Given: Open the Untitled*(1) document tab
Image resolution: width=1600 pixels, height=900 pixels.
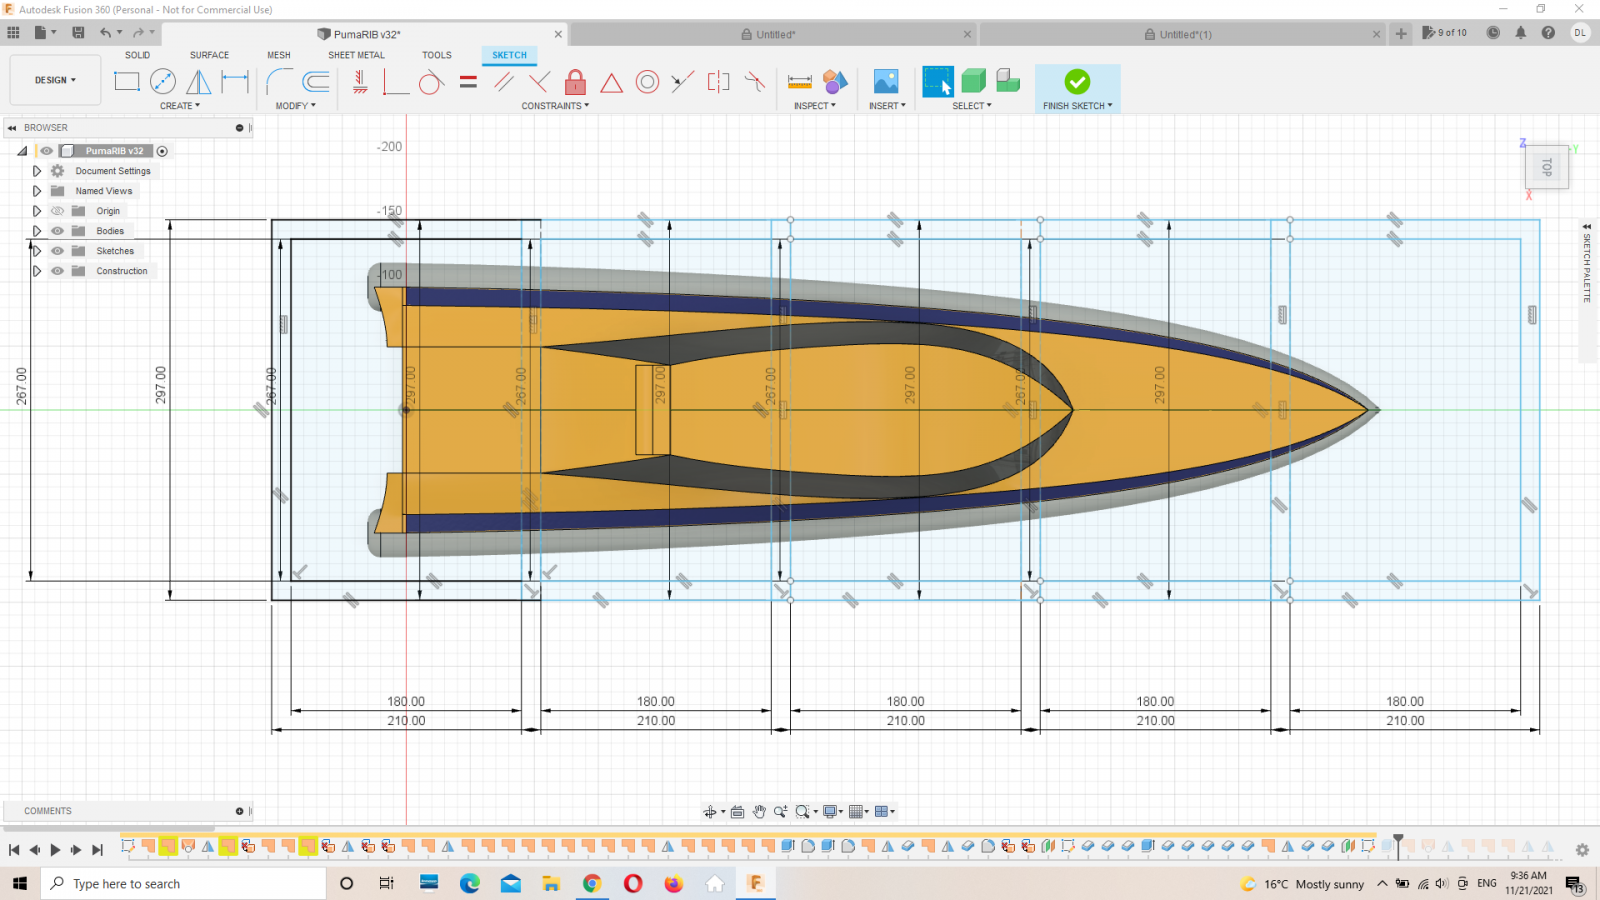Looking at the screenshot, I should (x=1185, y=34).
